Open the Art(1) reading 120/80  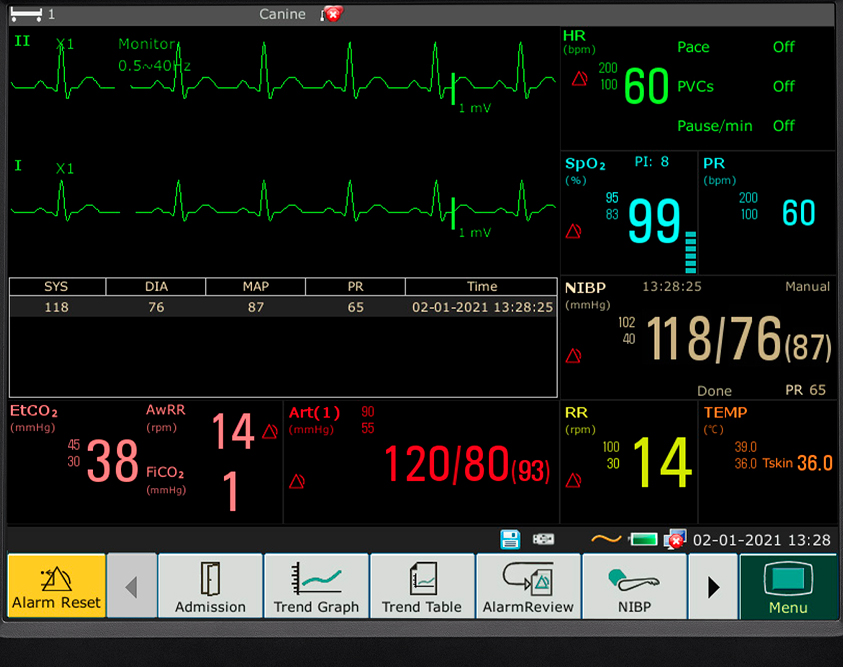tap(446, 463)
